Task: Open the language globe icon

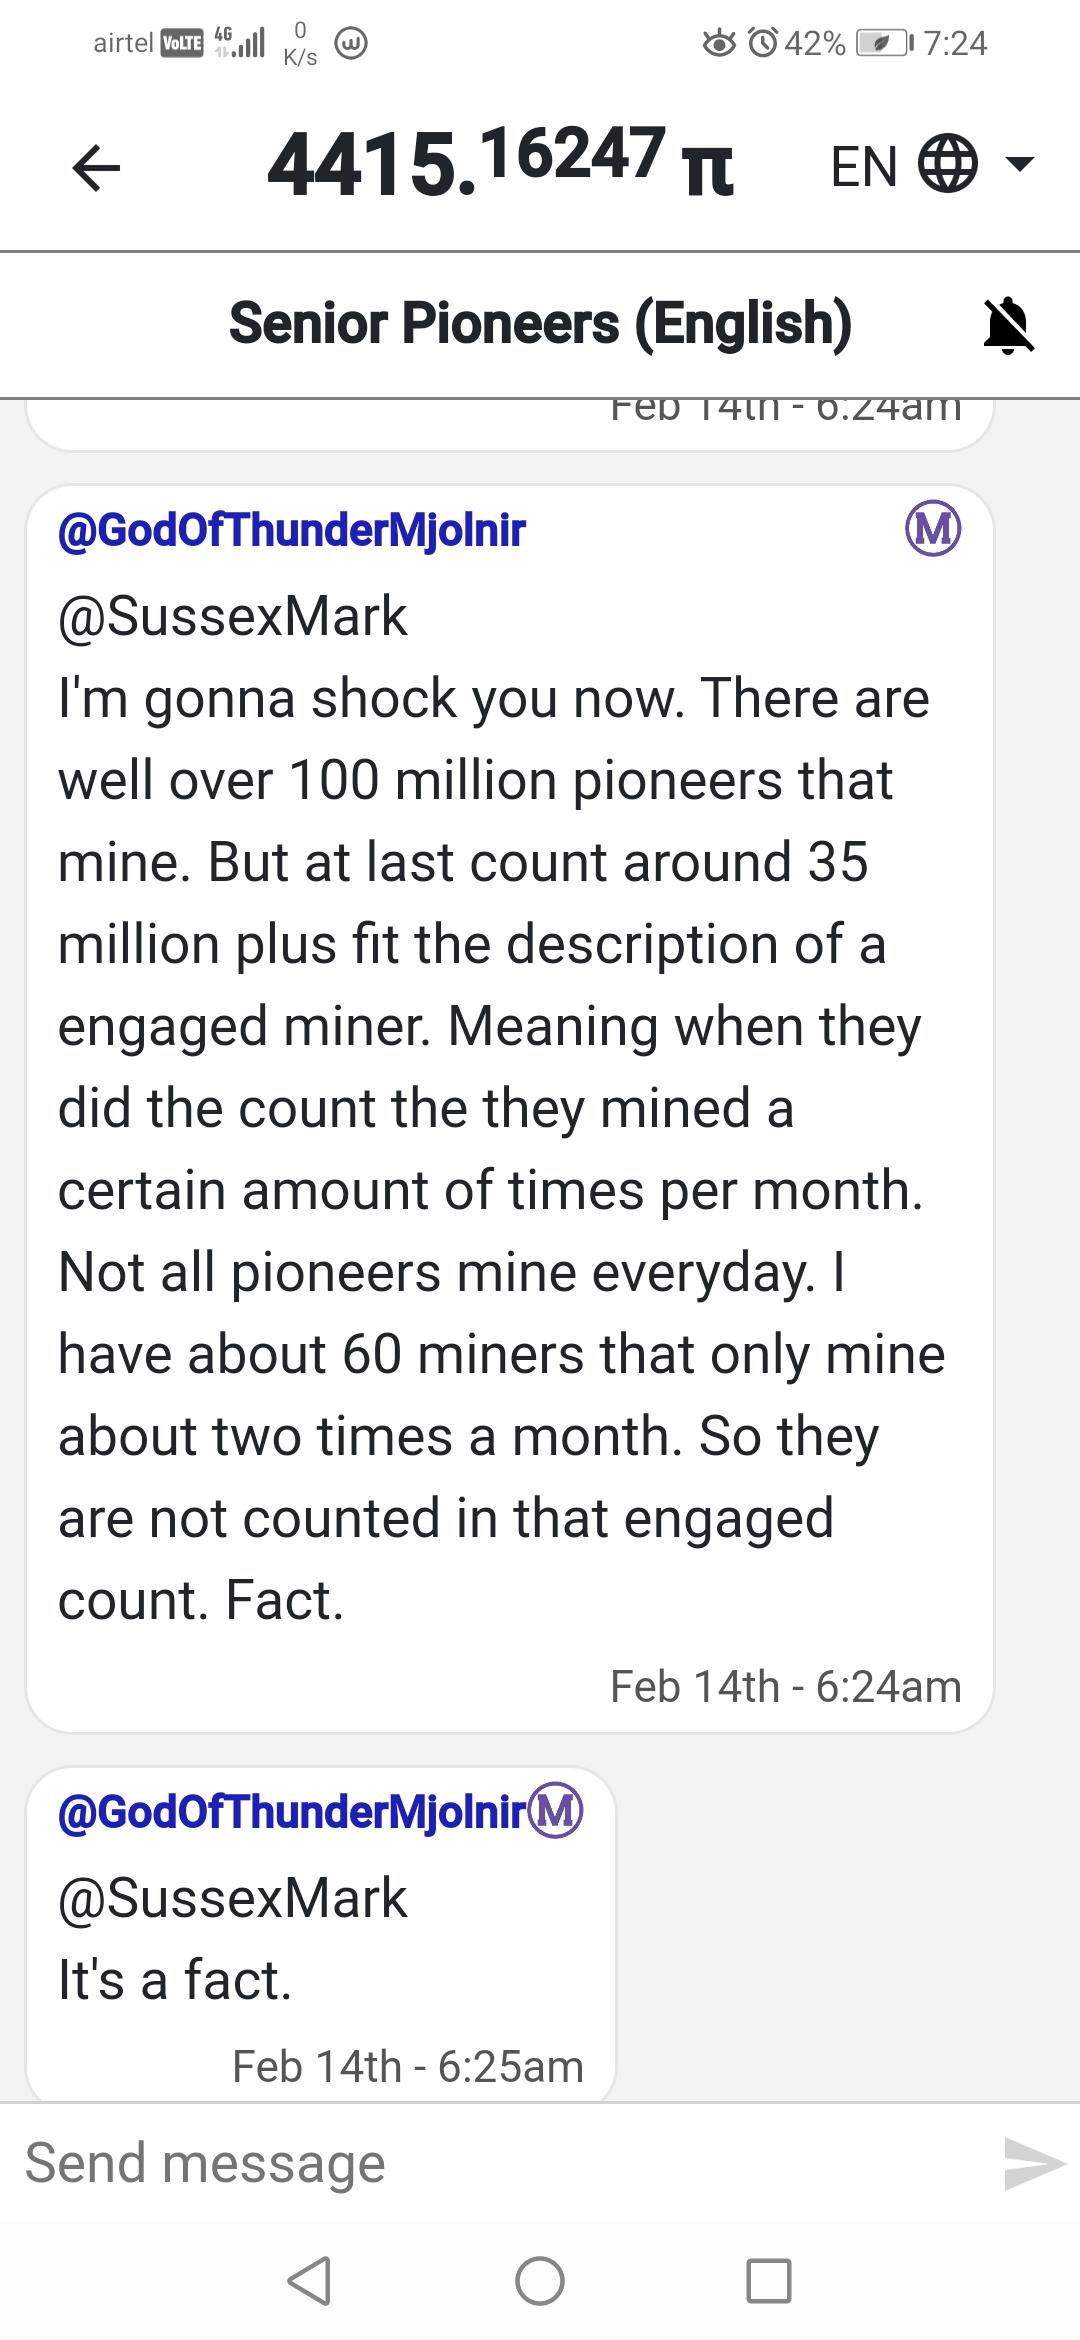Action: click(x=947, y=165)
